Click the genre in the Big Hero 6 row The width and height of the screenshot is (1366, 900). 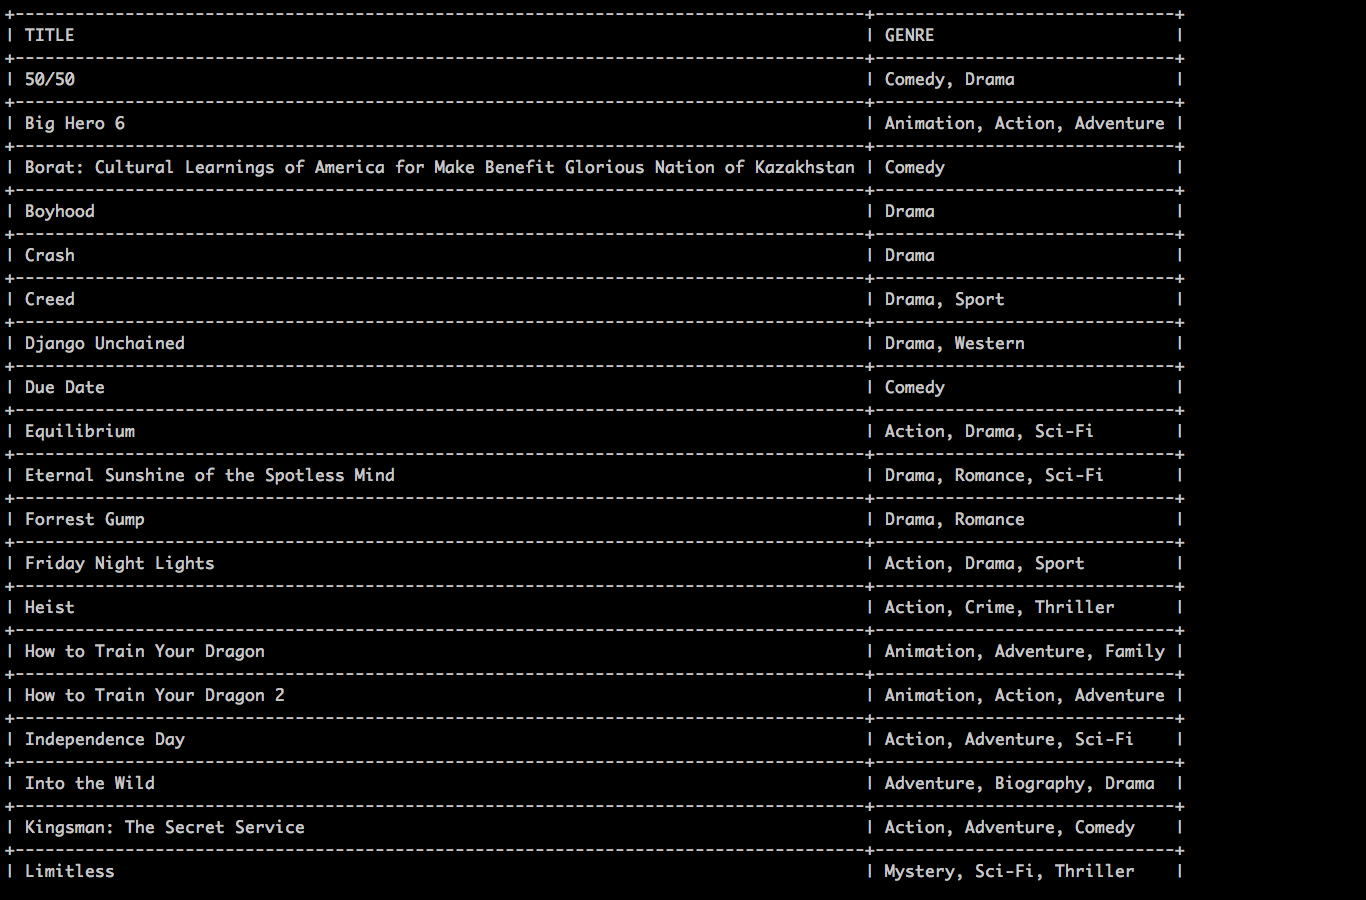tap(1024, 123)
